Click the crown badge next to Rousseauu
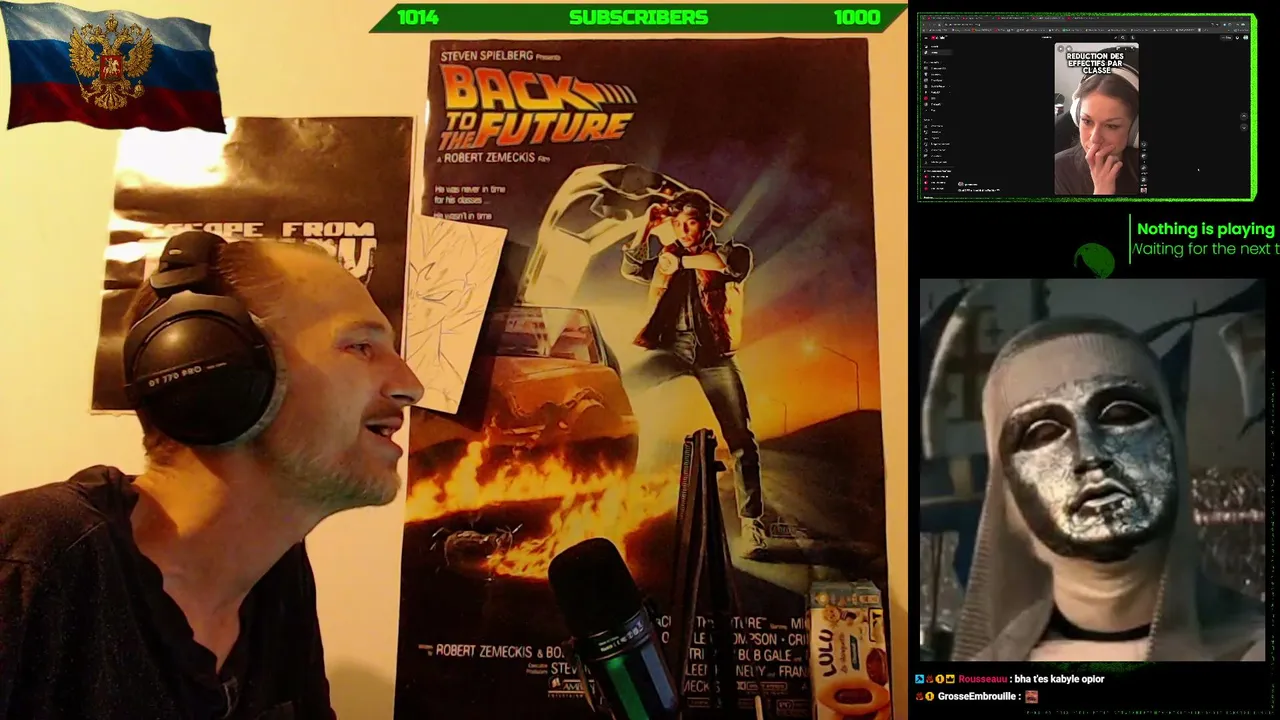 tap(950, 679)
